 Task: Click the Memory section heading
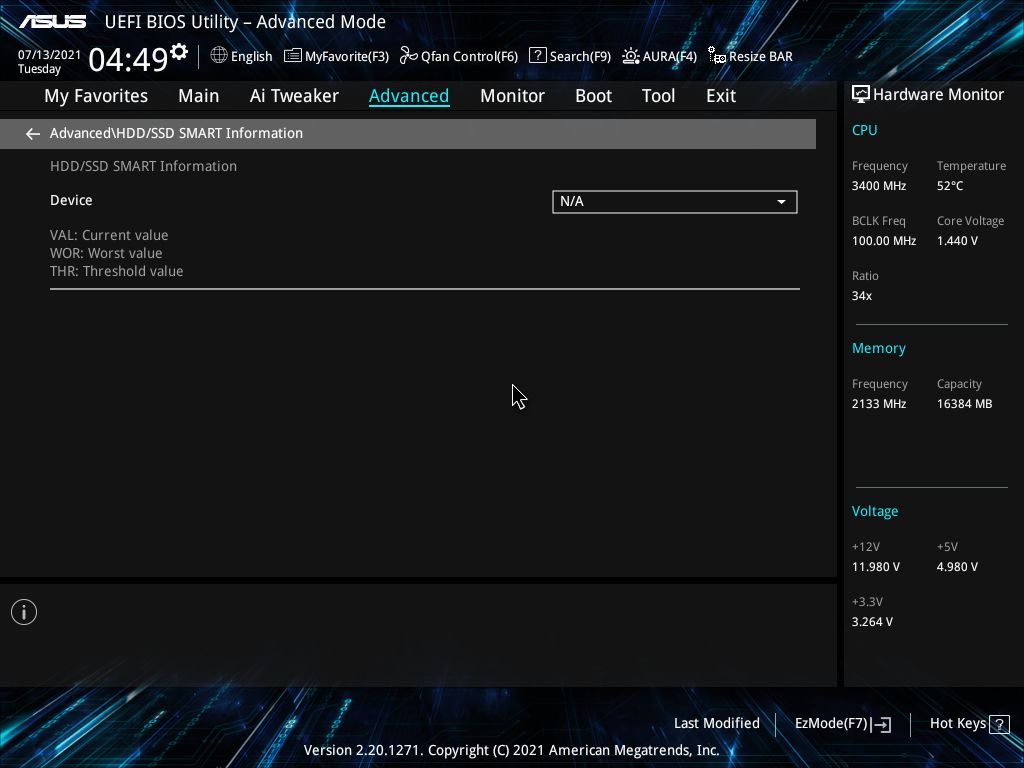(879, 349)
